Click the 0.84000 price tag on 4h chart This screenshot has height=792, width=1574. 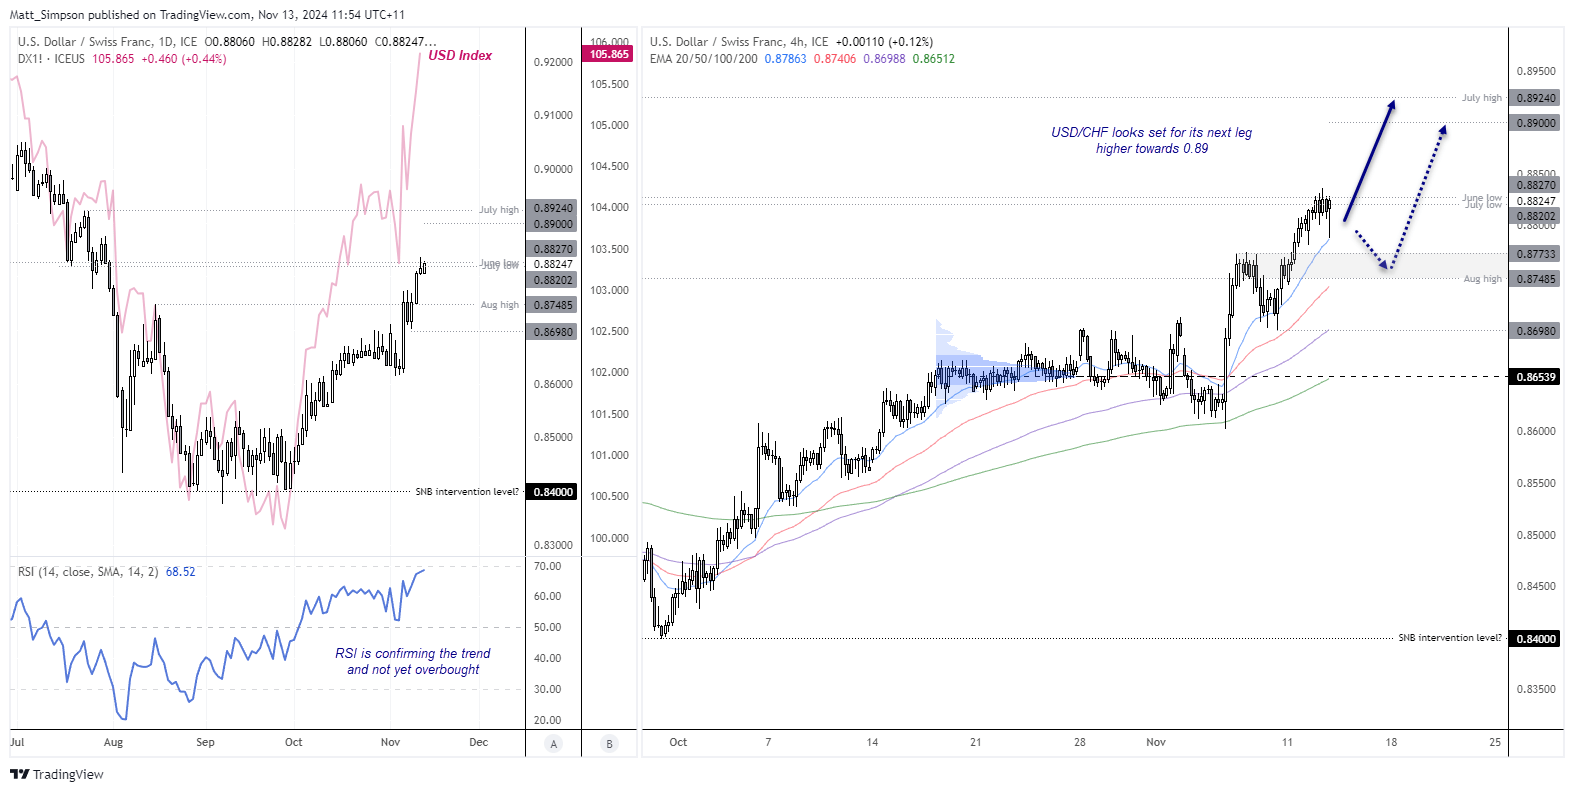click(x=1536, y=639)
